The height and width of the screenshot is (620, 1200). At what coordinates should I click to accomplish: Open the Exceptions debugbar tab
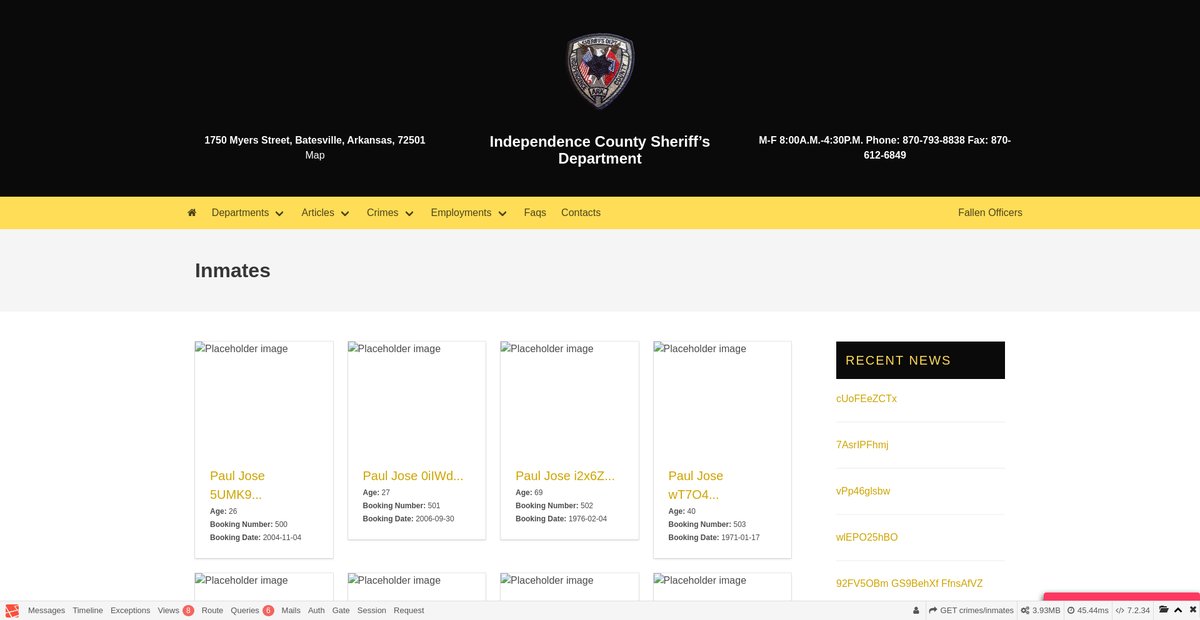click(x=130, y=610)
